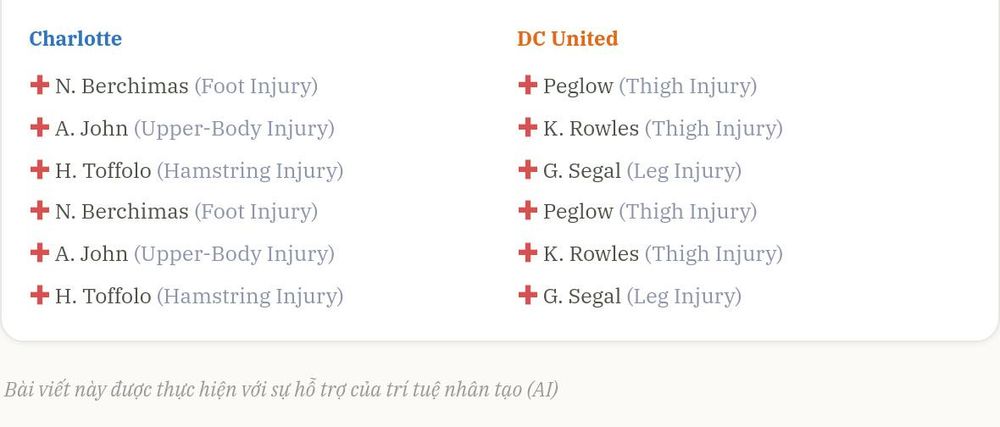This screenshot has height=427, width=1000.
Task: Click the red cross beside the first G. Segal entry
Action: click(527, 170)
